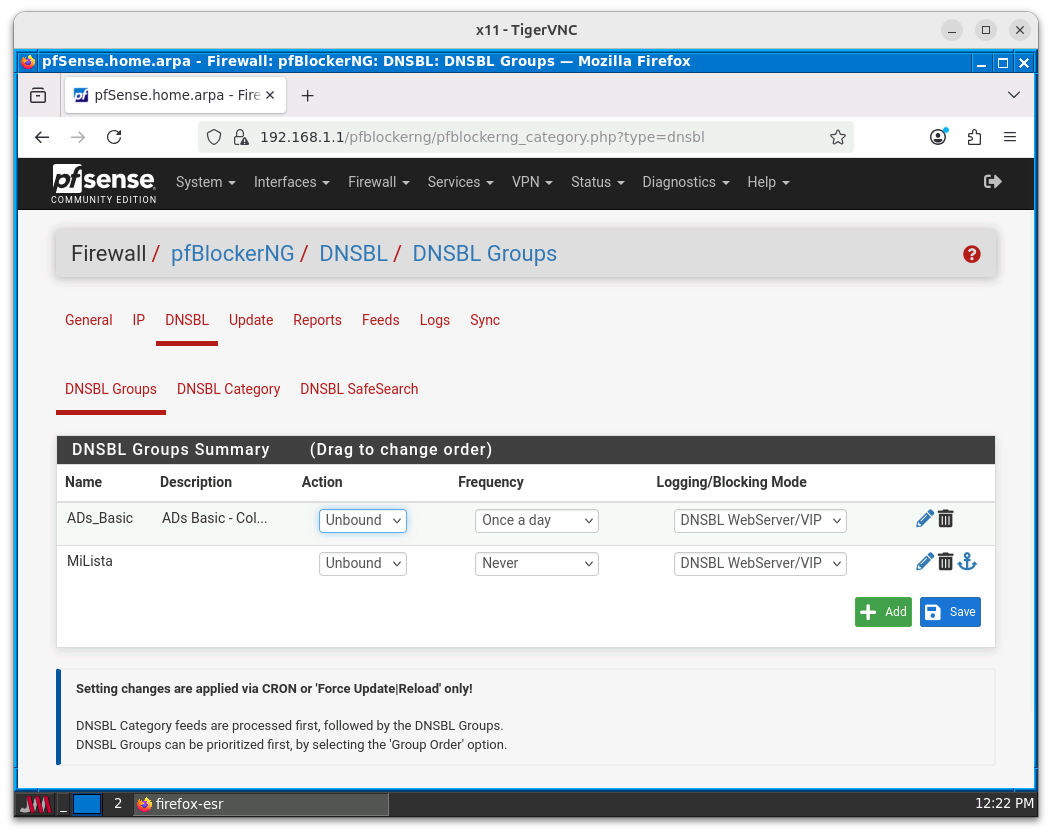Viewport: 1052px width, 834px height.
Task: Edit the MiLista group with pencil icon
Action: [x=925, y=562]
